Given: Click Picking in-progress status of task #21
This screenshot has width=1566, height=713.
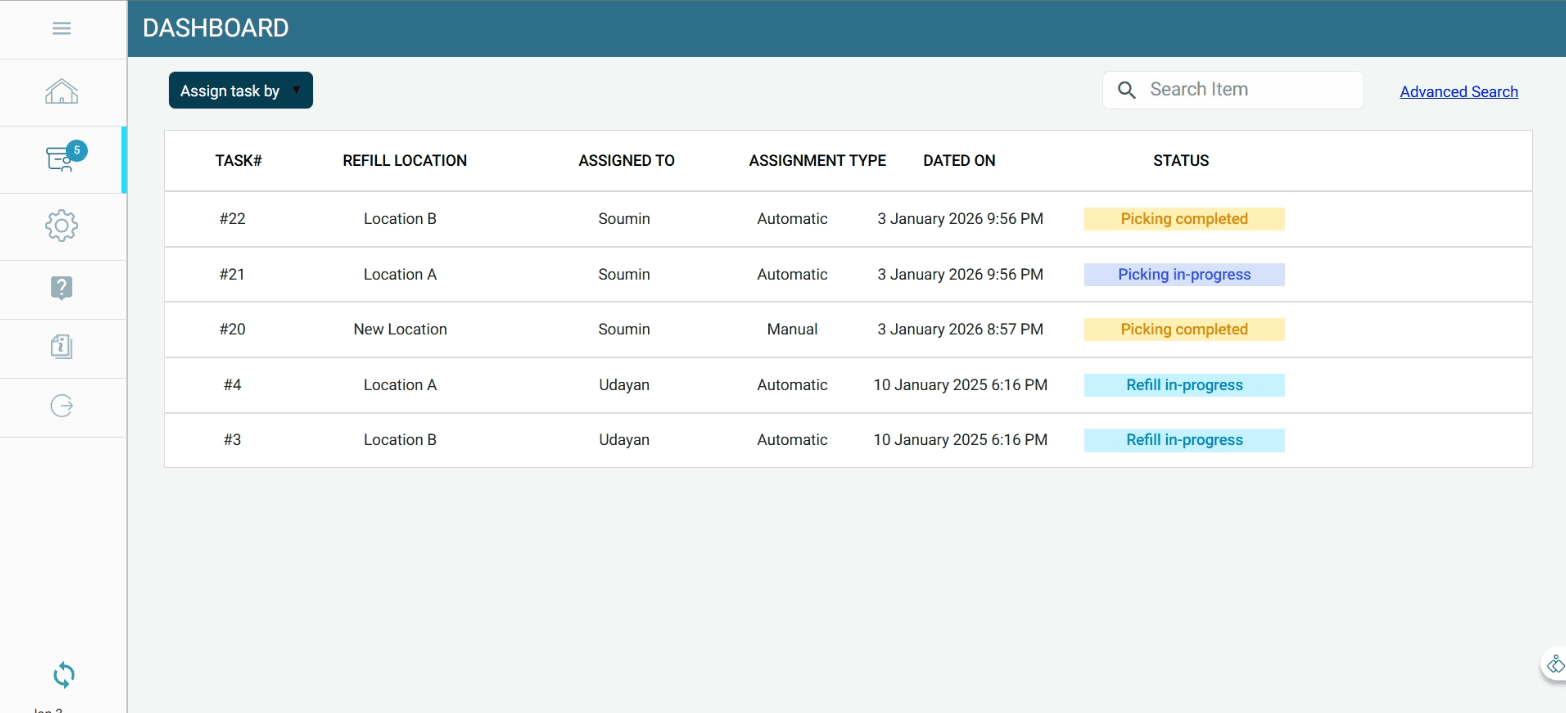Looking at the screenshot, I should point(1184,274).
